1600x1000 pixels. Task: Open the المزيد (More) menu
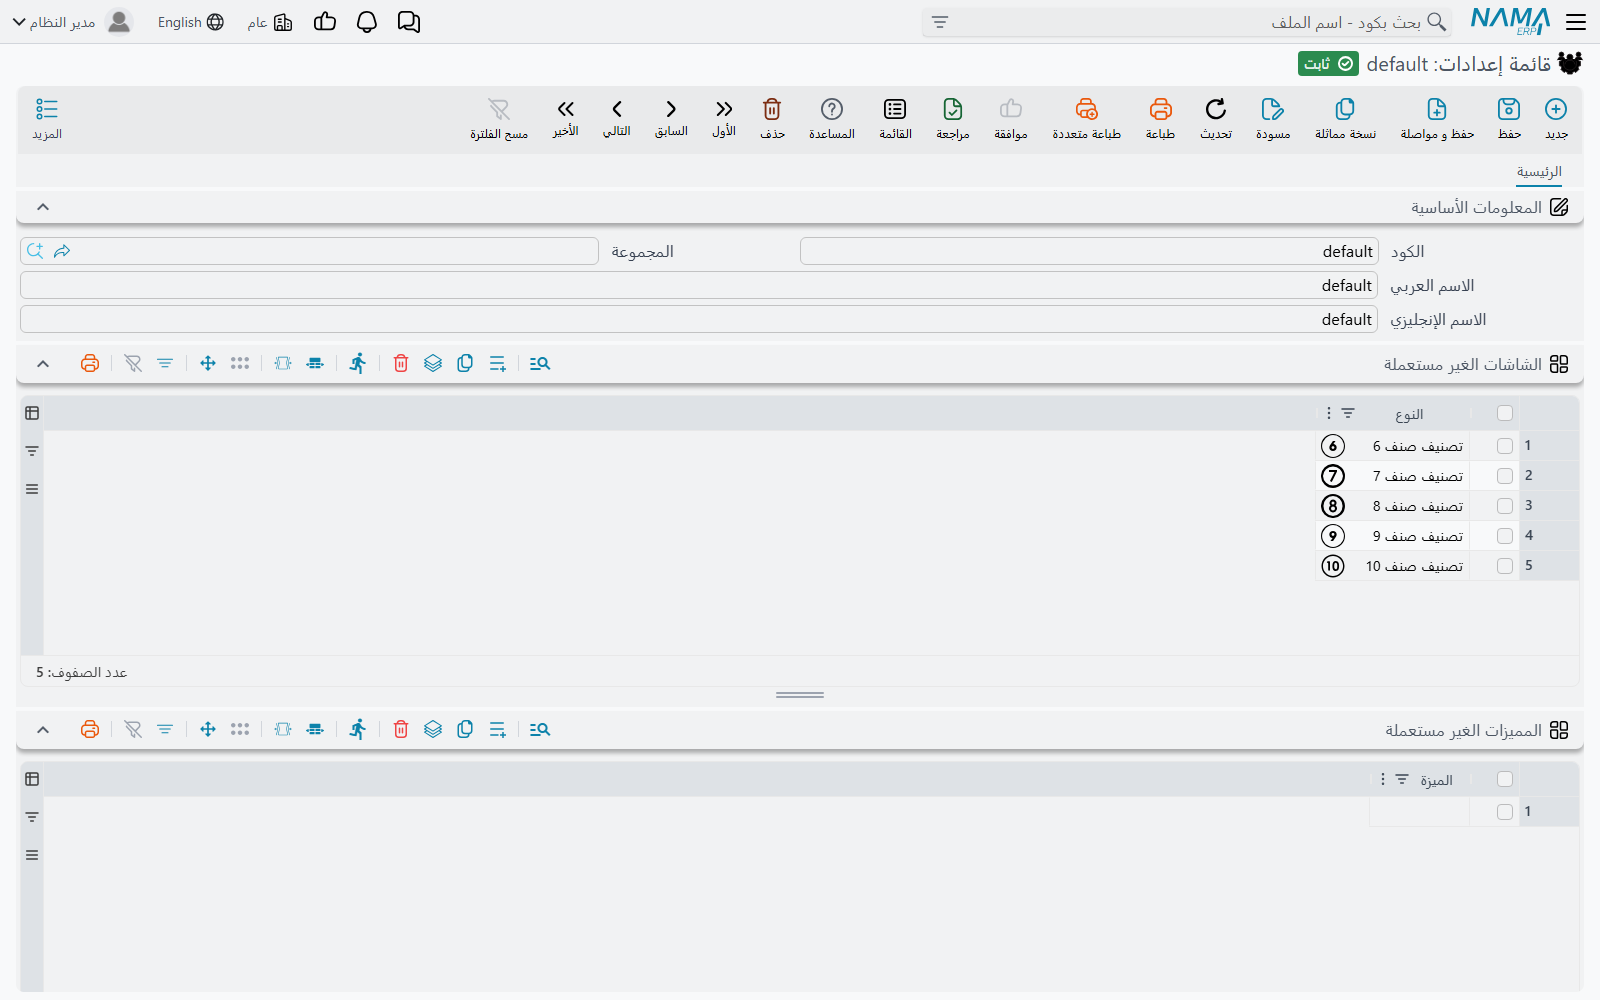tap(47, 118)
